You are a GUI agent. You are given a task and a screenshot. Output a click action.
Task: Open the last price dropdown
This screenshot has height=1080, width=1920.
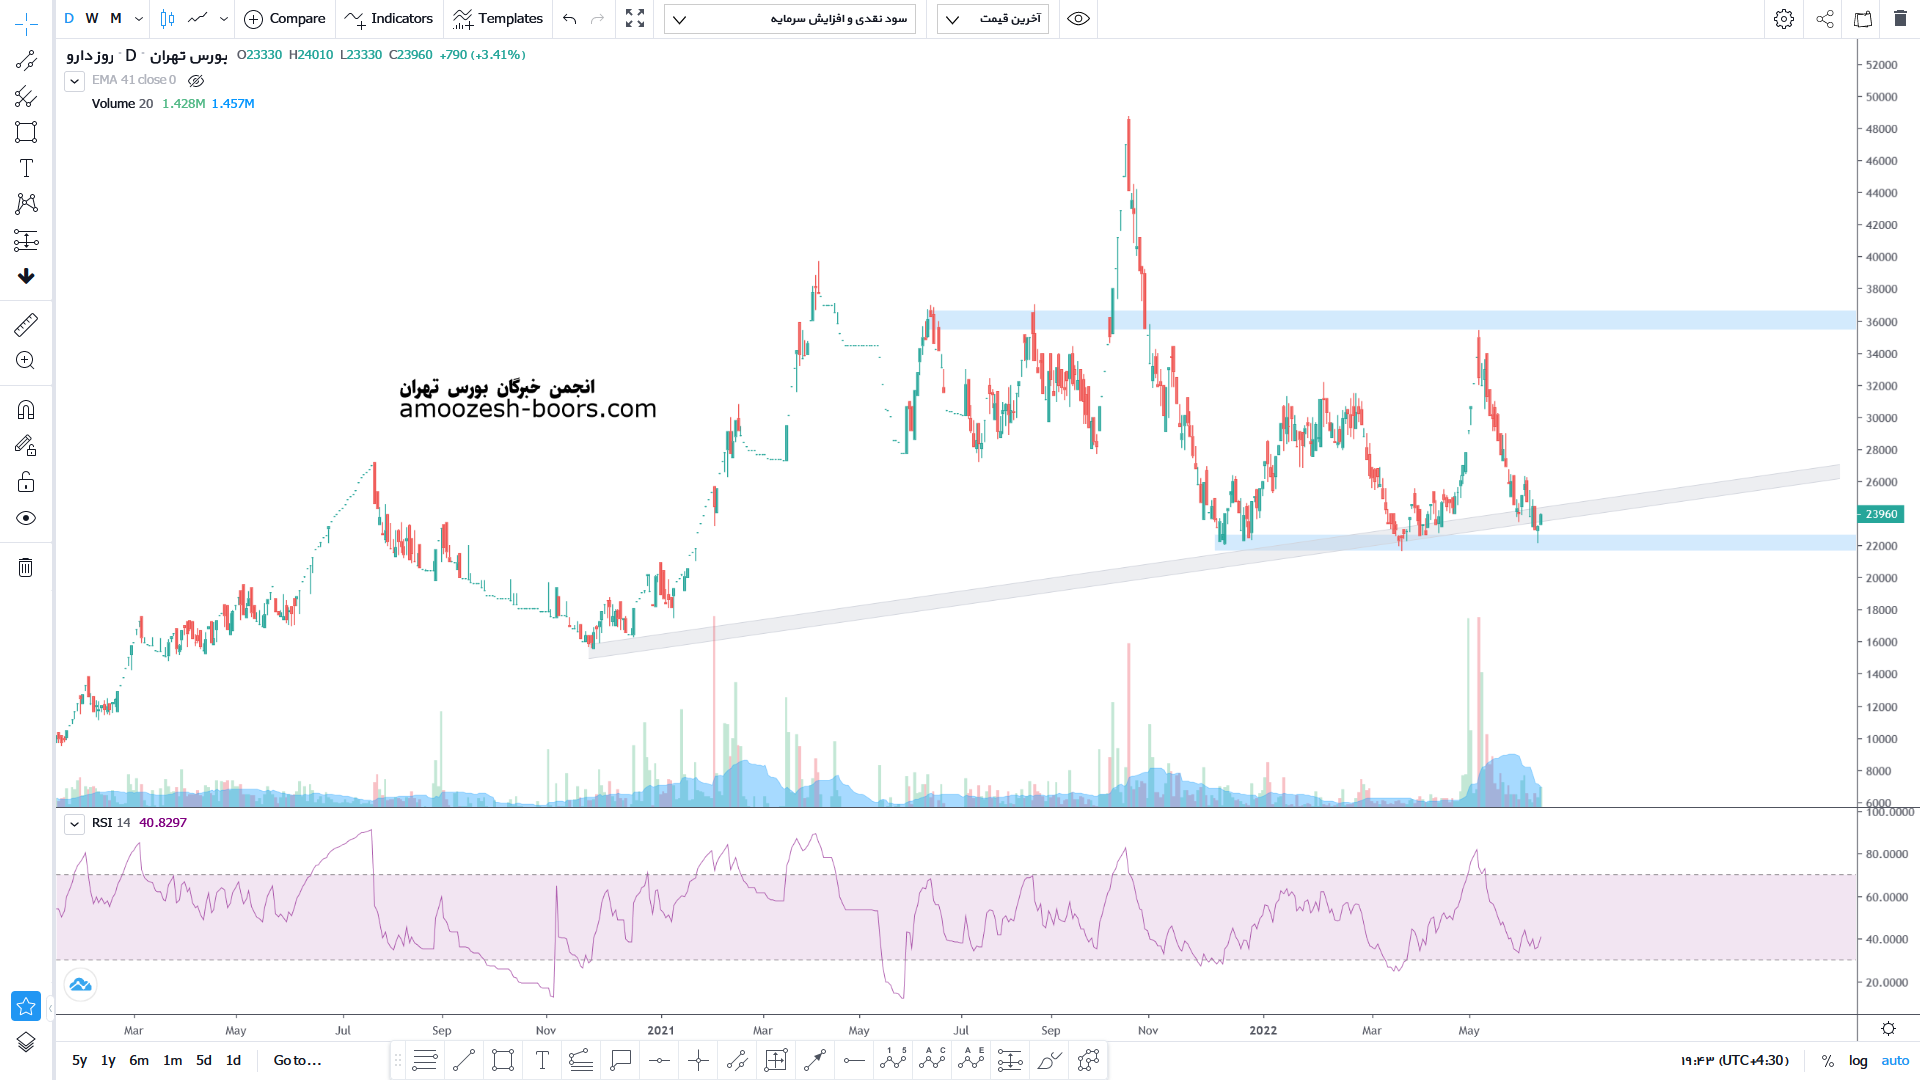pos(993,19)
